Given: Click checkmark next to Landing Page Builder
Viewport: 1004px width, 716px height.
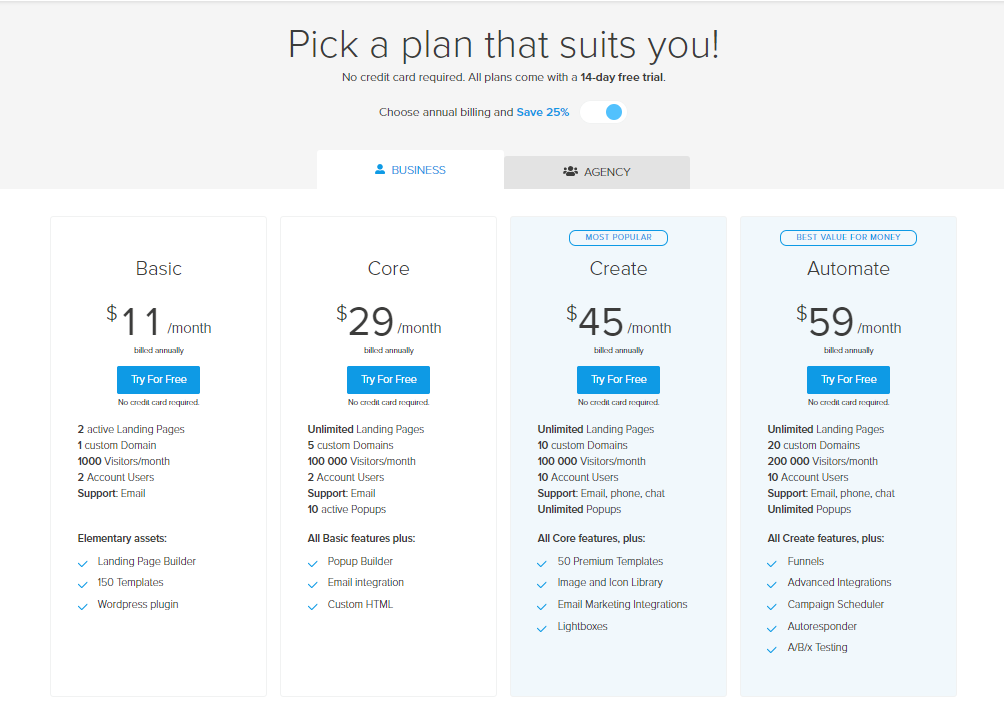Looking at the screenshot, I should (x=83, y=564).
